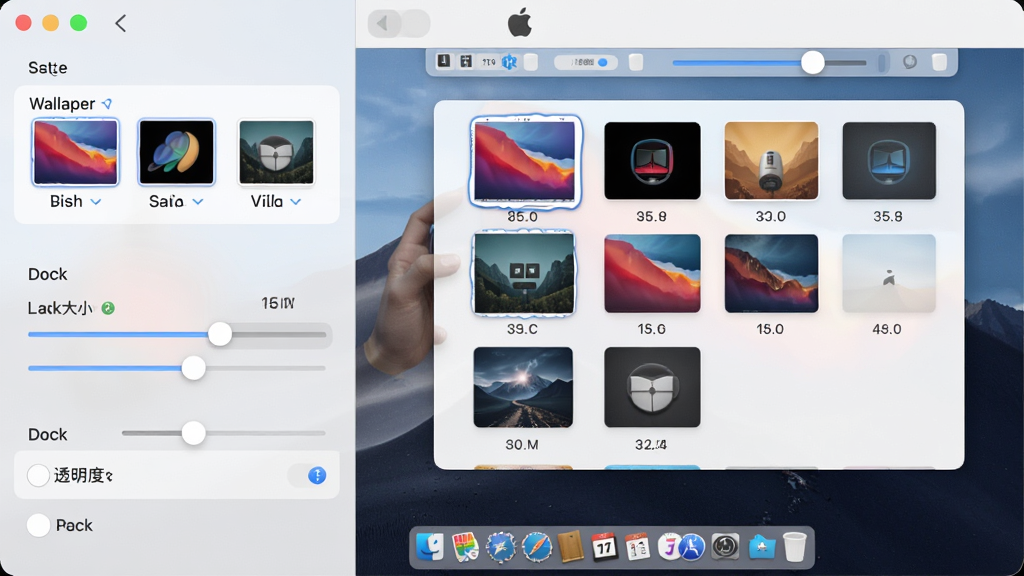Click the slider beside the lower Dock label
The image size is (1024, 576).
click(x=223, y=433)
